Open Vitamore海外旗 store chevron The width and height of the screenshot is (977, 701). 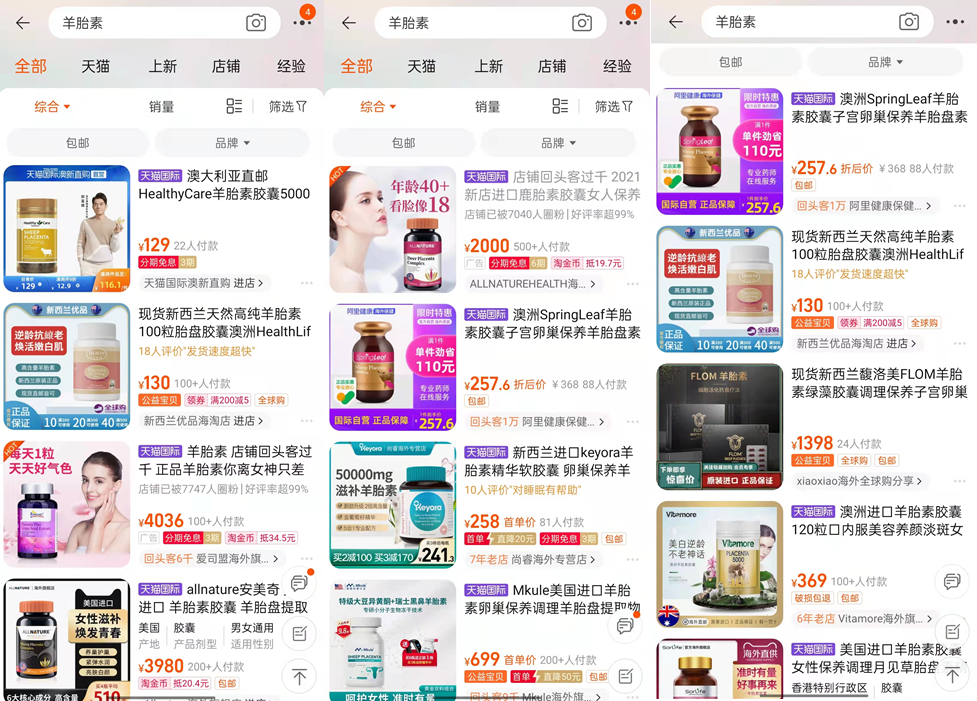(864, 619)
